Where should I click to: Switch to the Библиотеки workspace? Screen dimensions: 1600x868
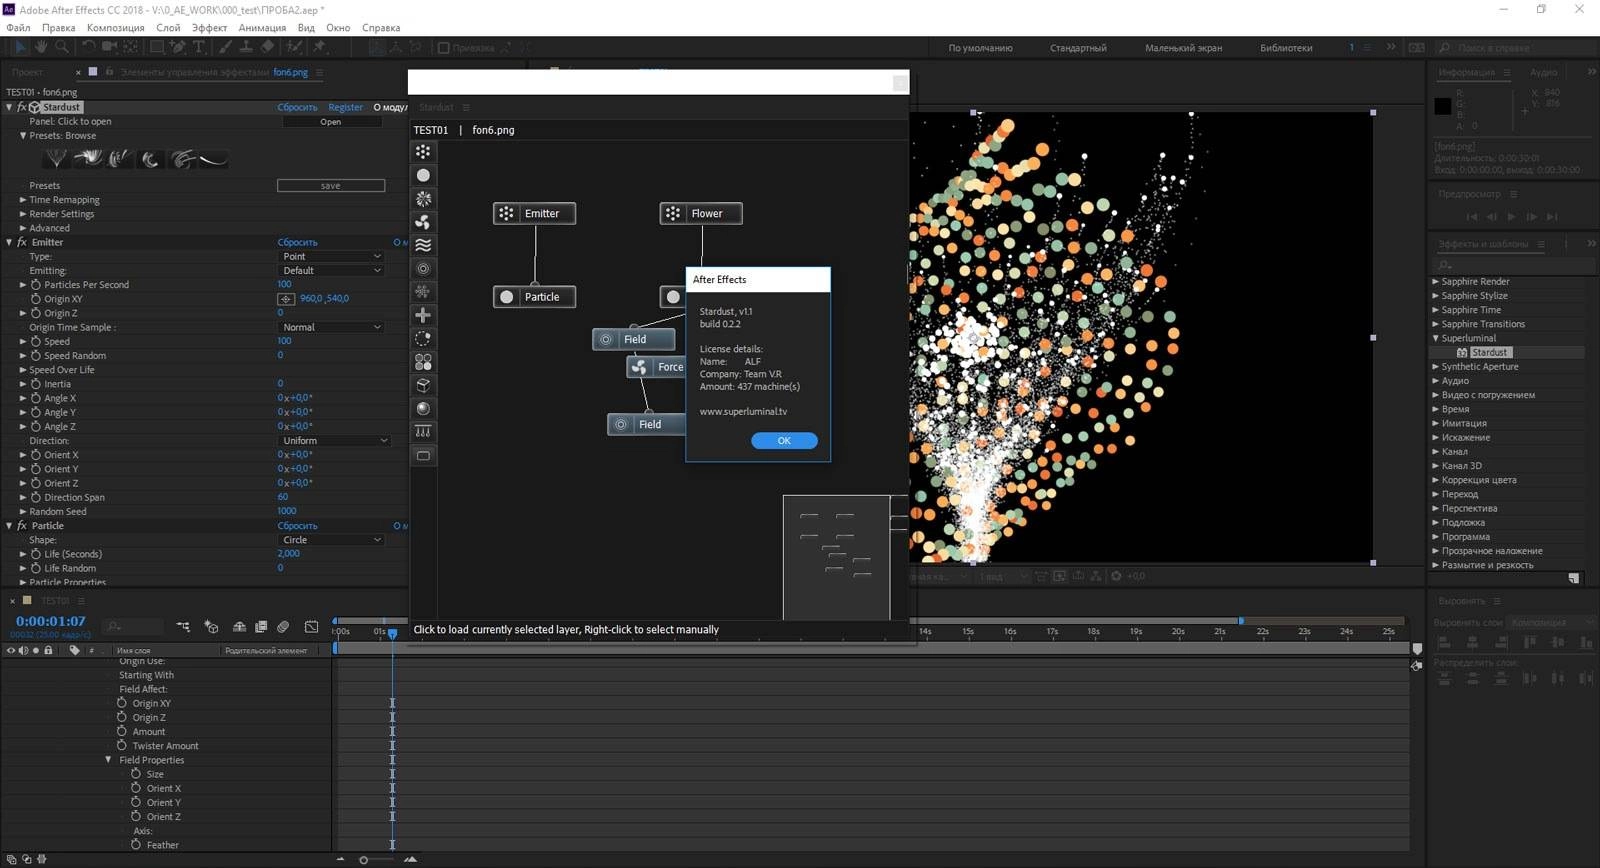1286,48
